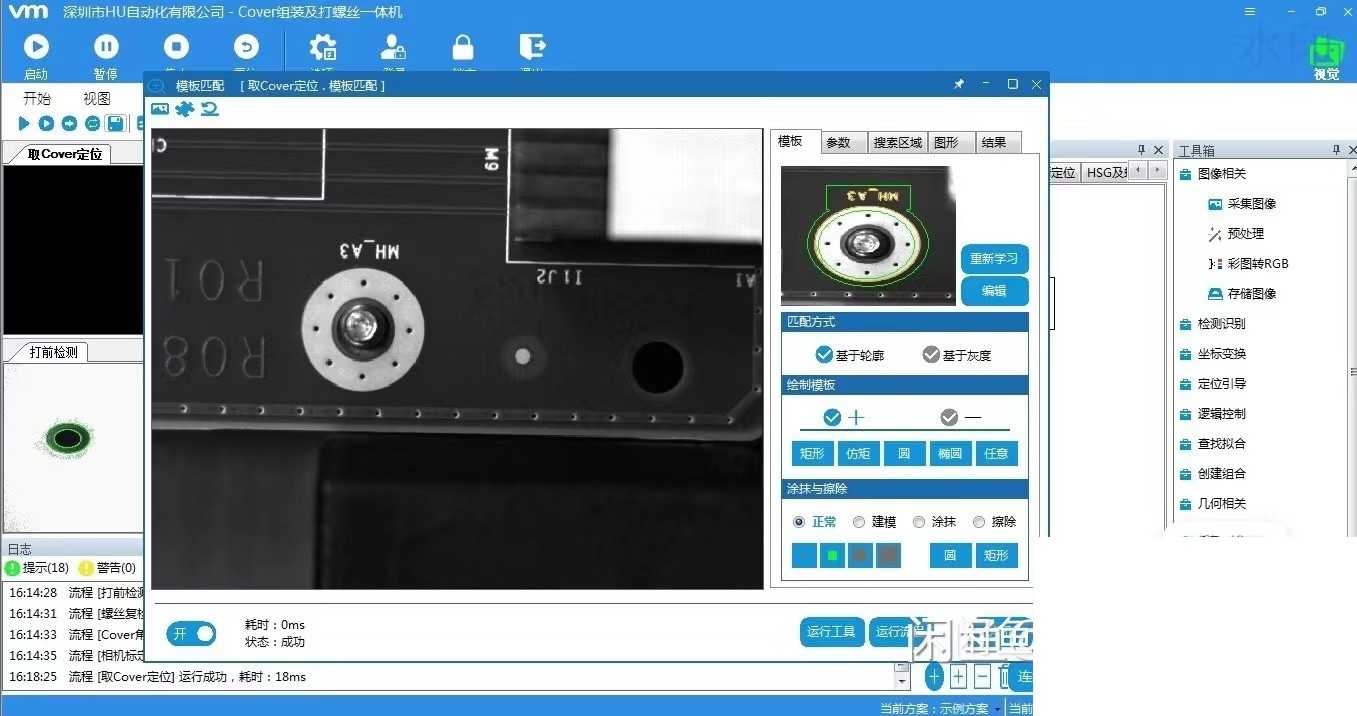Click 仿矩 in the 绘制模板 section

pyautogui.click(x=858, y=453)
